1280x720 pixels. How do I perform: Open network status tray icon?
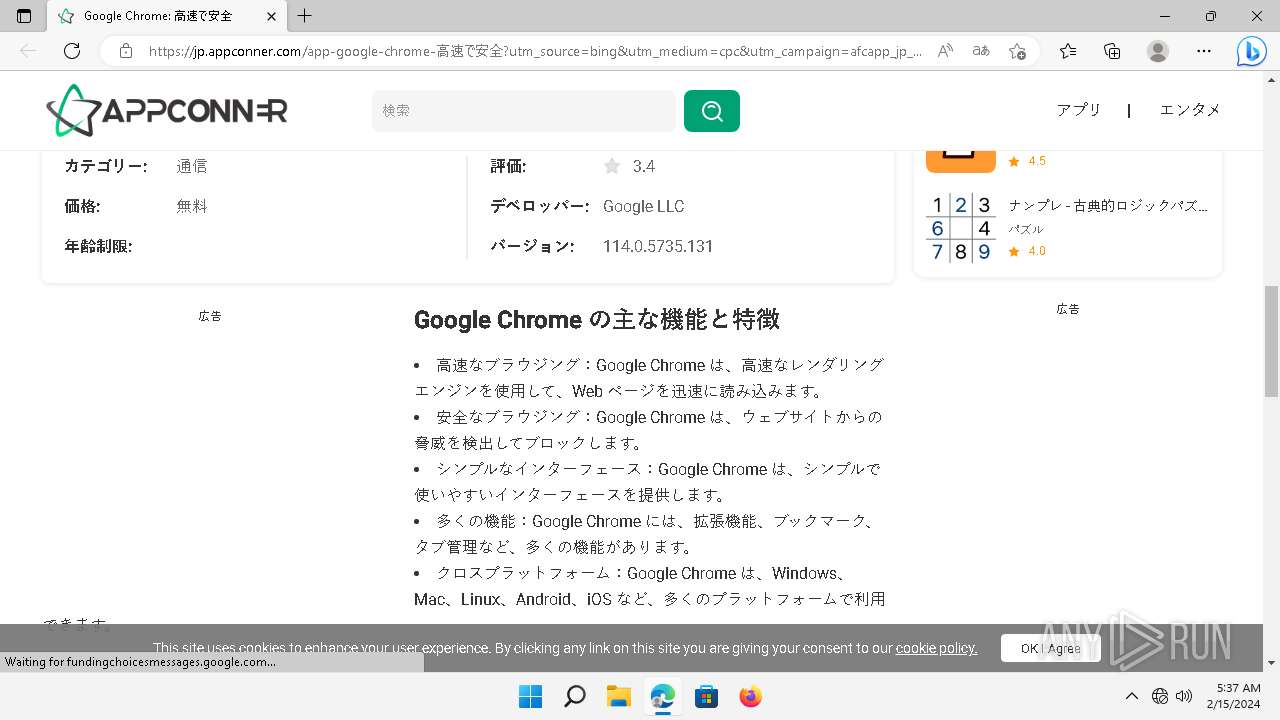point(1160,696)
